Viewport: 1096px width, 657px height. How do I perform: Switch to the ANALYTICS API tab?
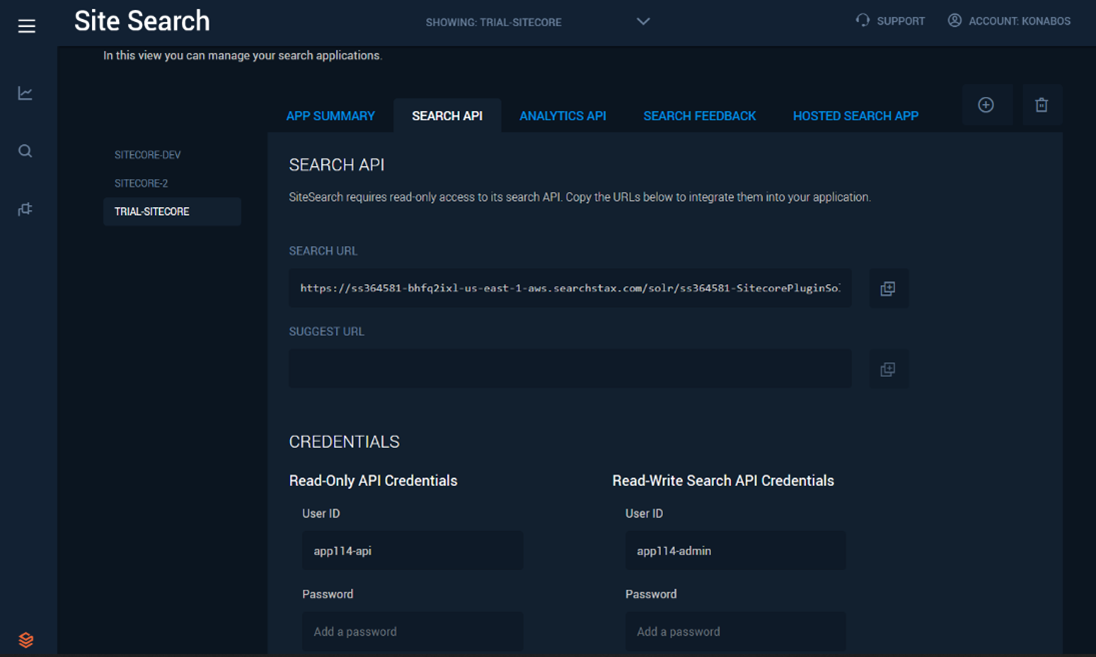(x=562, y=115)
